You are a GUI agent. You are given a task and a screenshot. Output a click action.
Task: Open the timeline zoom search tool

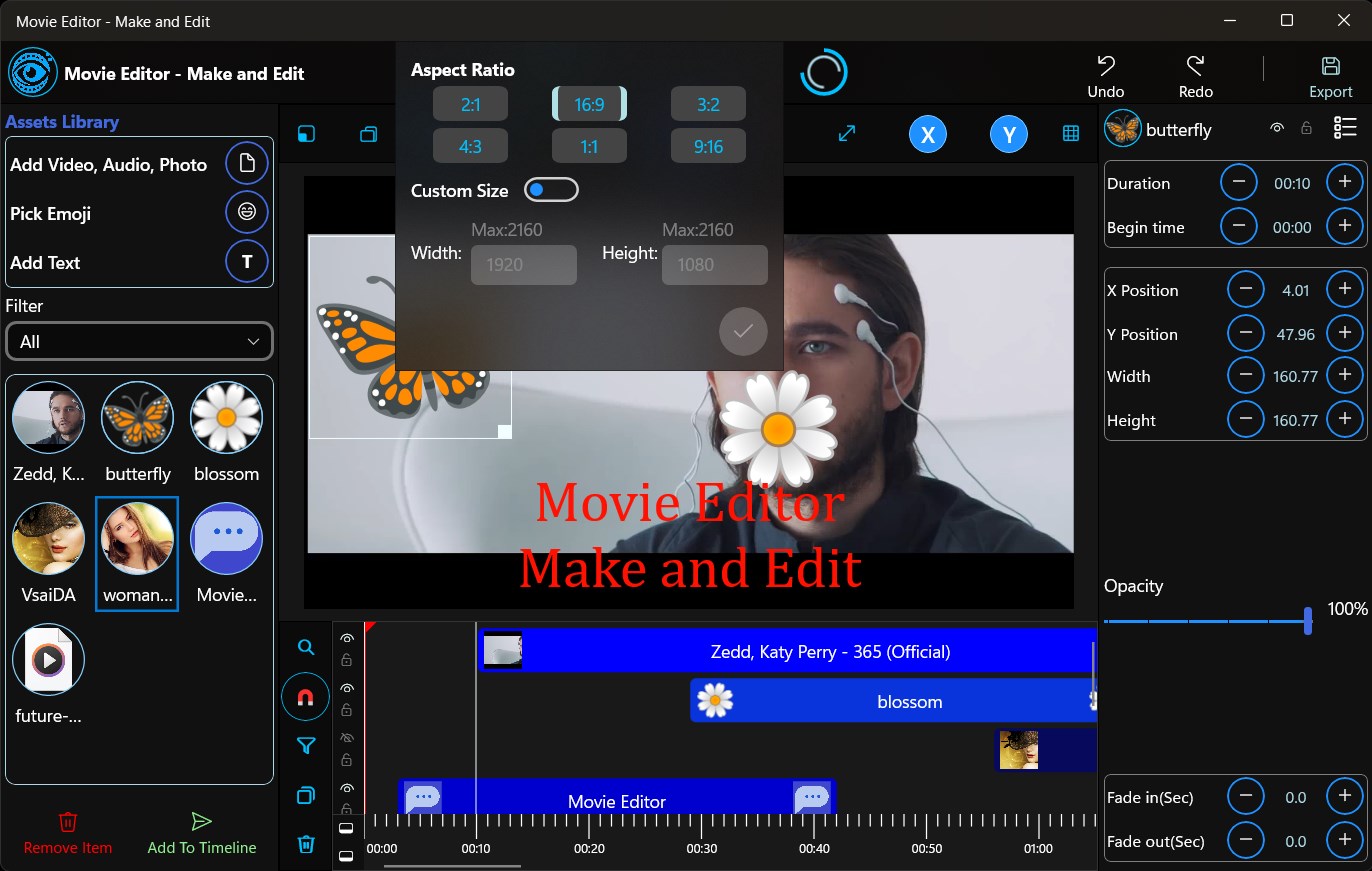pyautogui.click(x=305, y=647)
